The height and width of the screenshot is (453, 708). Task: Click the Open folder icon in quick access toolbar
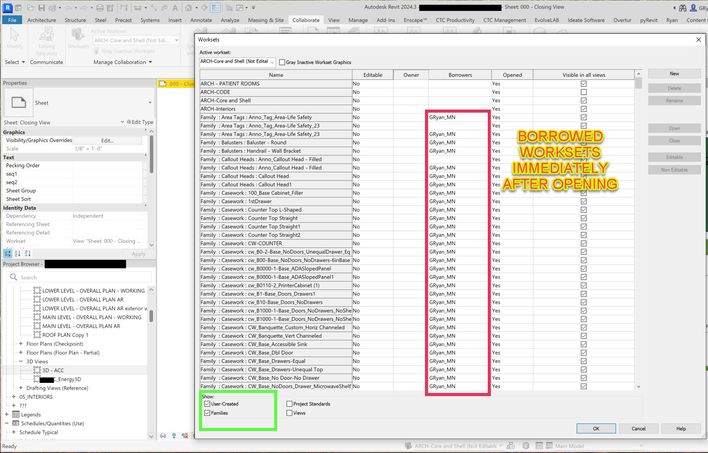pyautogui.click(x=30, y=8)
